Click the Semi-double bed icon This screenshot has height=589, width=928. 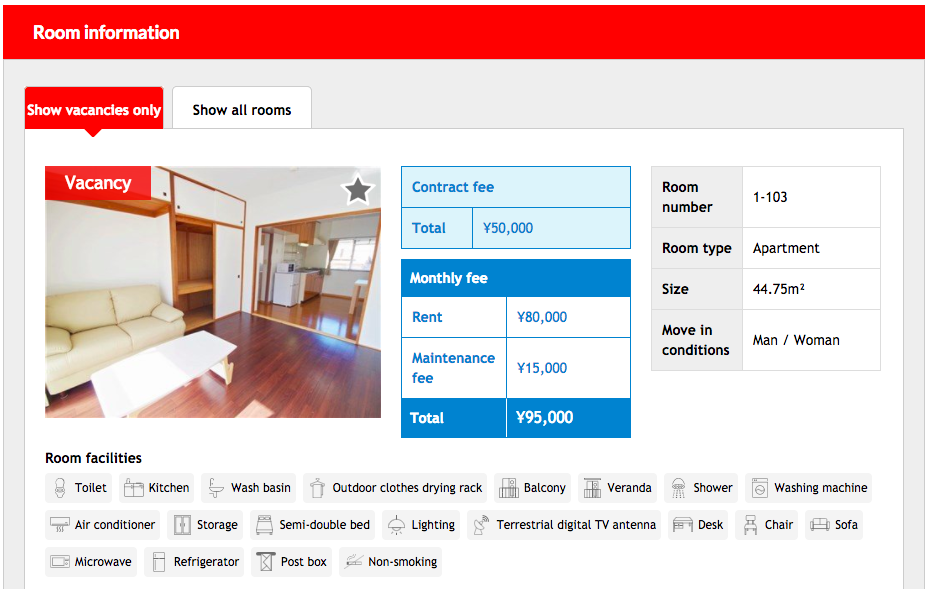[x=264, y=525]
